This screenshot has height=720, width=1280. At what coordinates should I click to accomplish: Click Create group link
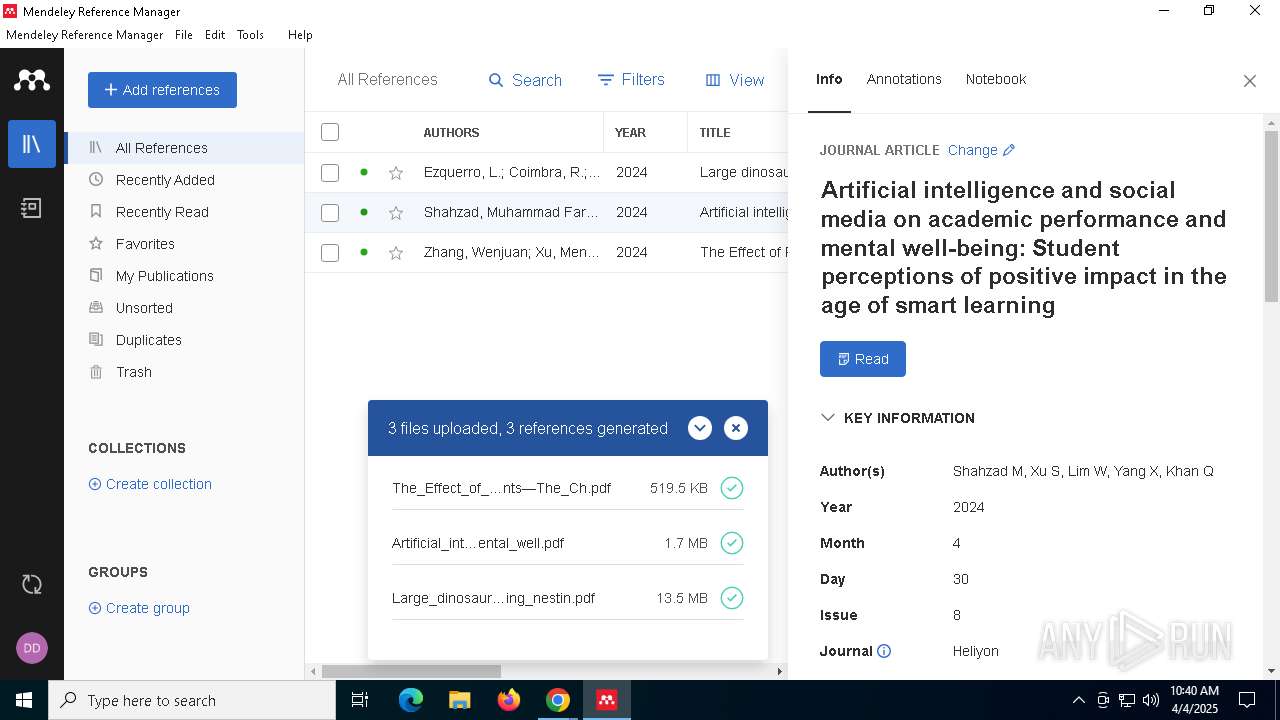tap(139, 608)
